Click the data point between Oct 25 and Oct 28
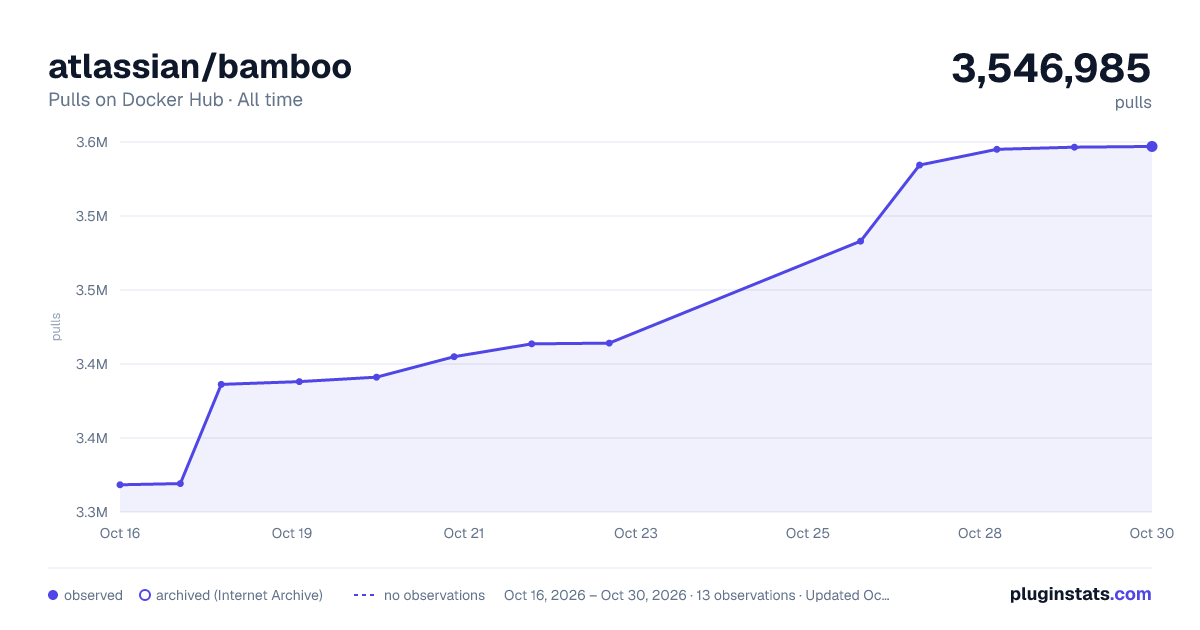 (x=919, y=165)
